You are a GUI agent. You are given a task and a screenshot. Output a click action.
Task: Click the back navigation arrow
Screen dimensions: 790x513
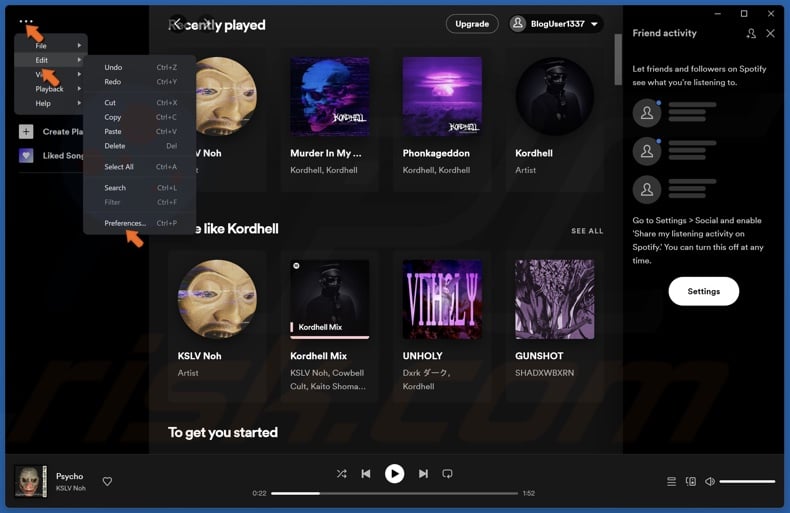coord(177,22)
